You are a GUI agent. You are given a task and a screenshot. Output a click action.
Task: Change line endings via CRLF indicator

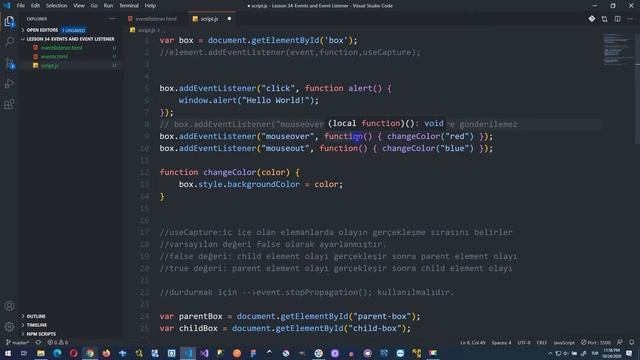tap(541, 342)
